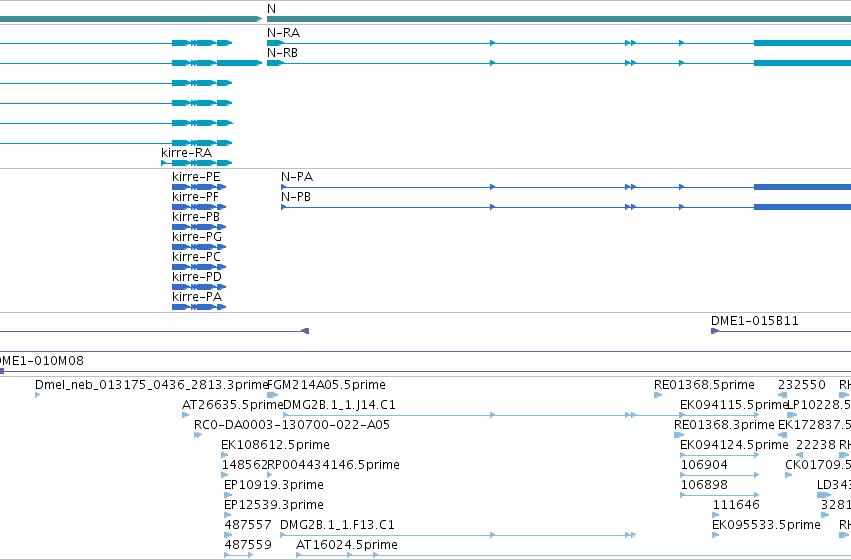Click the EK094115.5prime EST label
851x560 pixels.
pos(733,405)
